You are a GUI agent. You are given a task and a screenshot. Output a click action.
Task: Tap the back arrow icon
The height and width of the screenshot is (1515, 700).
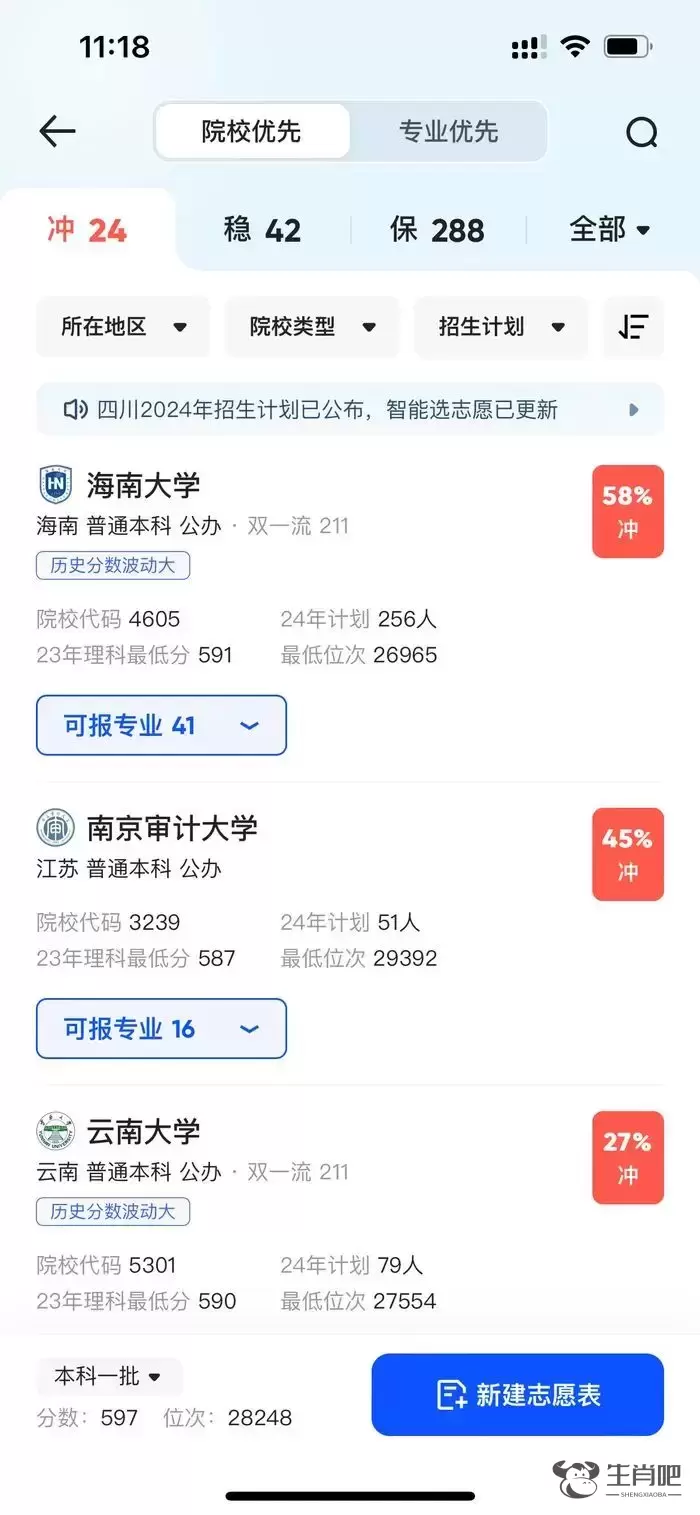57,131
